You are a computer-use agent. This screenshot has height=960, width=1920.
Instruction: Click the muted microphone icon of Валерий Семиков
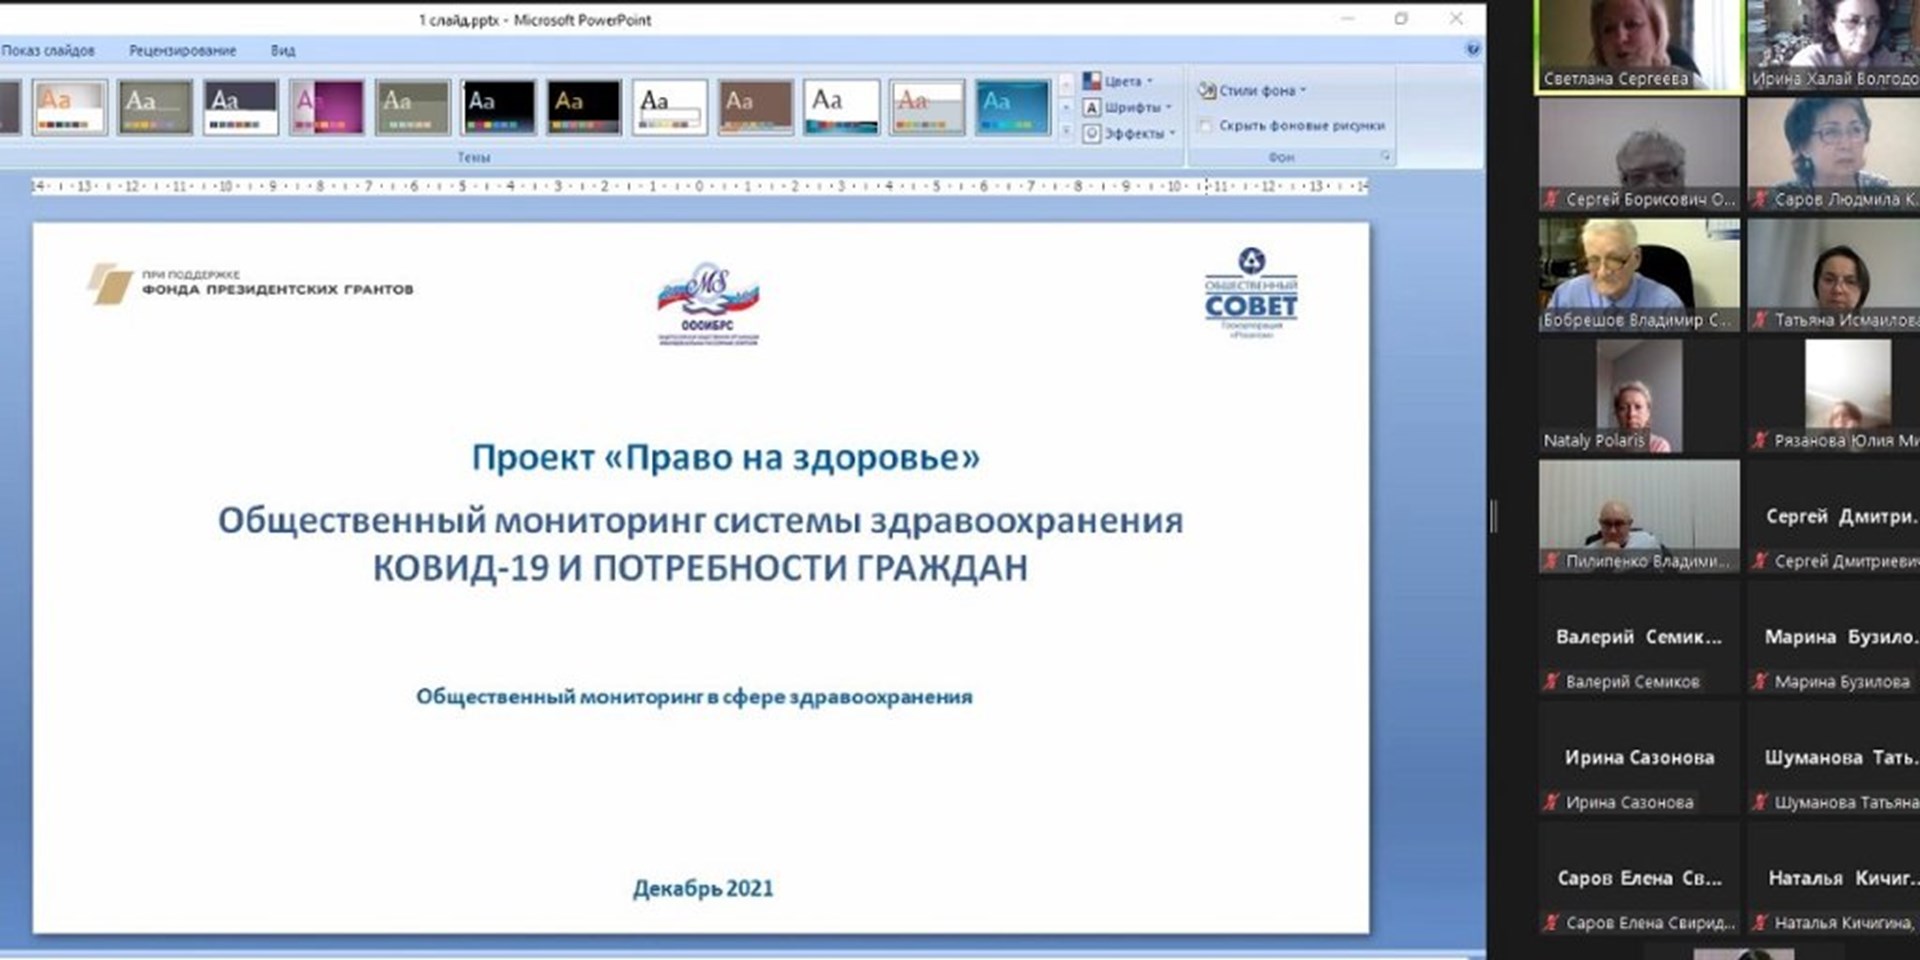tap(1551, 682)
